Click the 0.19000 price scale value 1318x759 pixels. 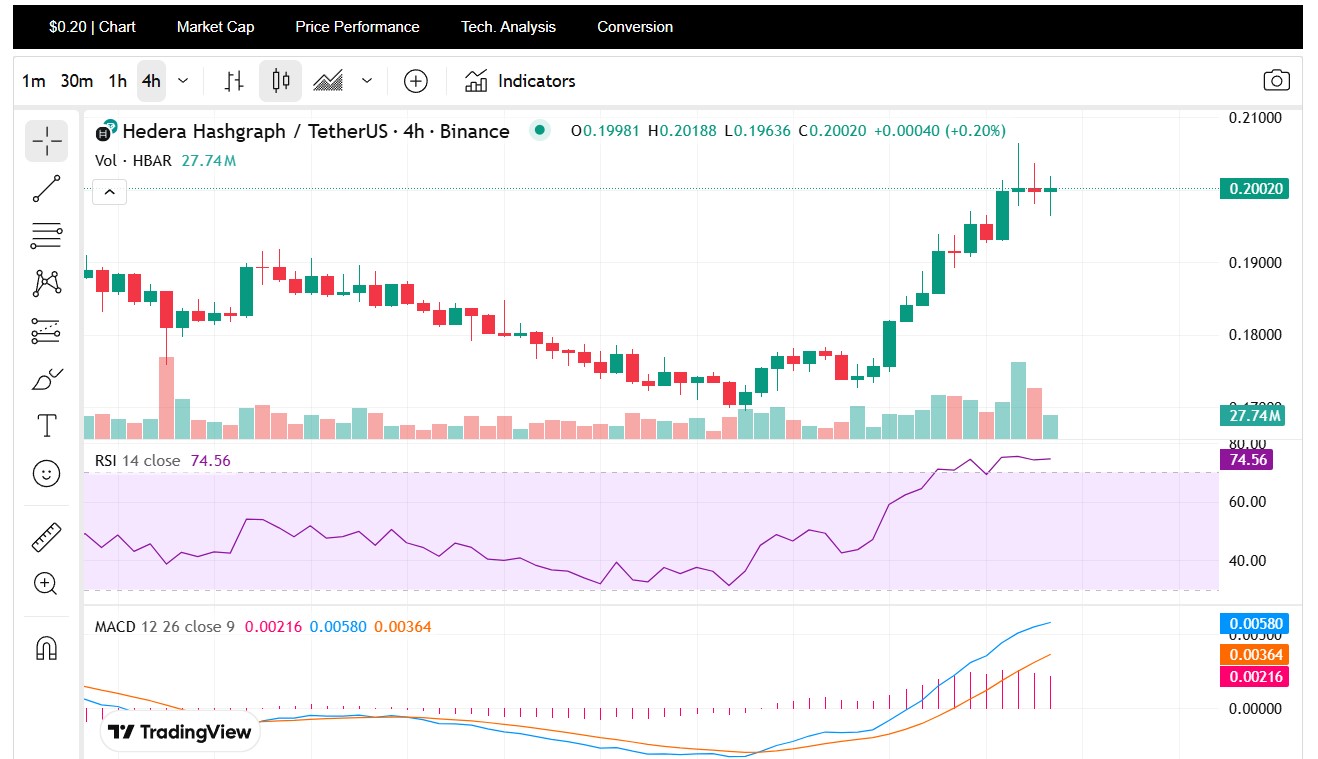1254,263
